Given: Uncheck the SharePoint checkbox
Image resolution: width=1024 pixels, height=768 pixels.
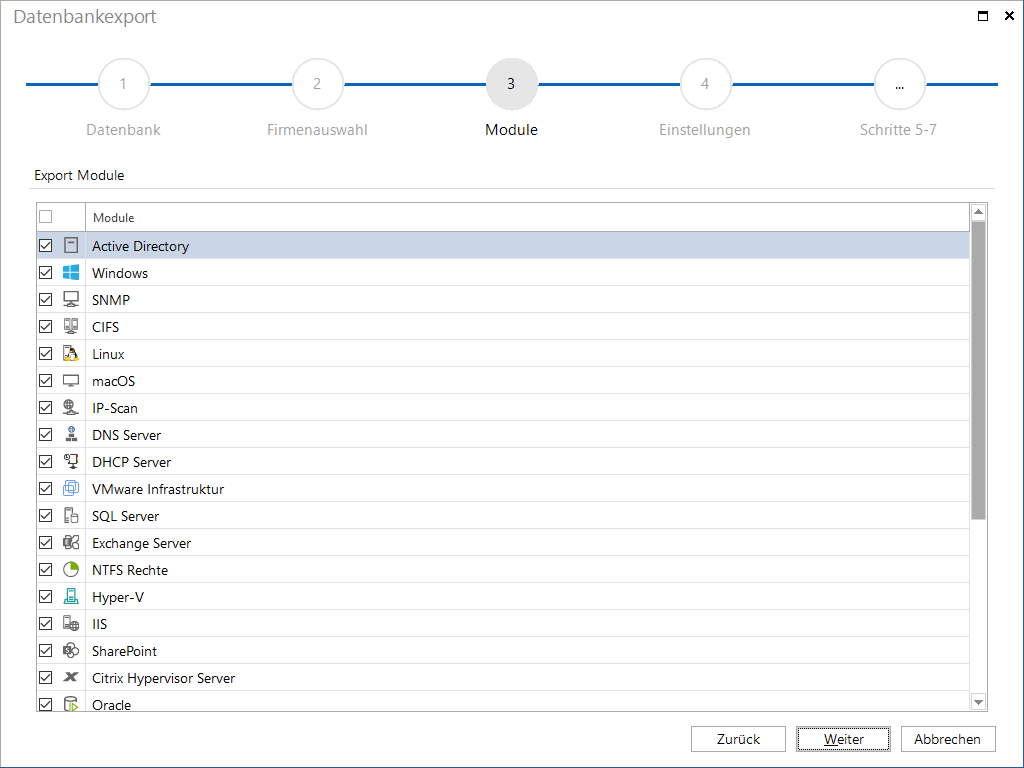Looking at the screenshot, I should (x=46, y=650).
